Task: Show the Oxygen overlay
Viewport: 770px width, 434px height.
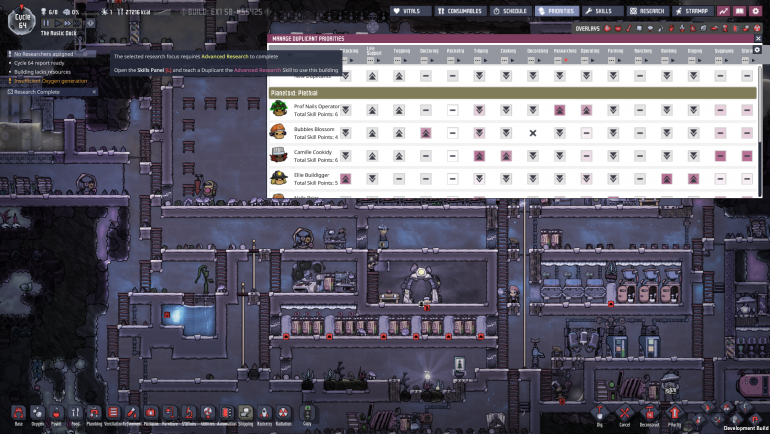Action: (607, 28)
